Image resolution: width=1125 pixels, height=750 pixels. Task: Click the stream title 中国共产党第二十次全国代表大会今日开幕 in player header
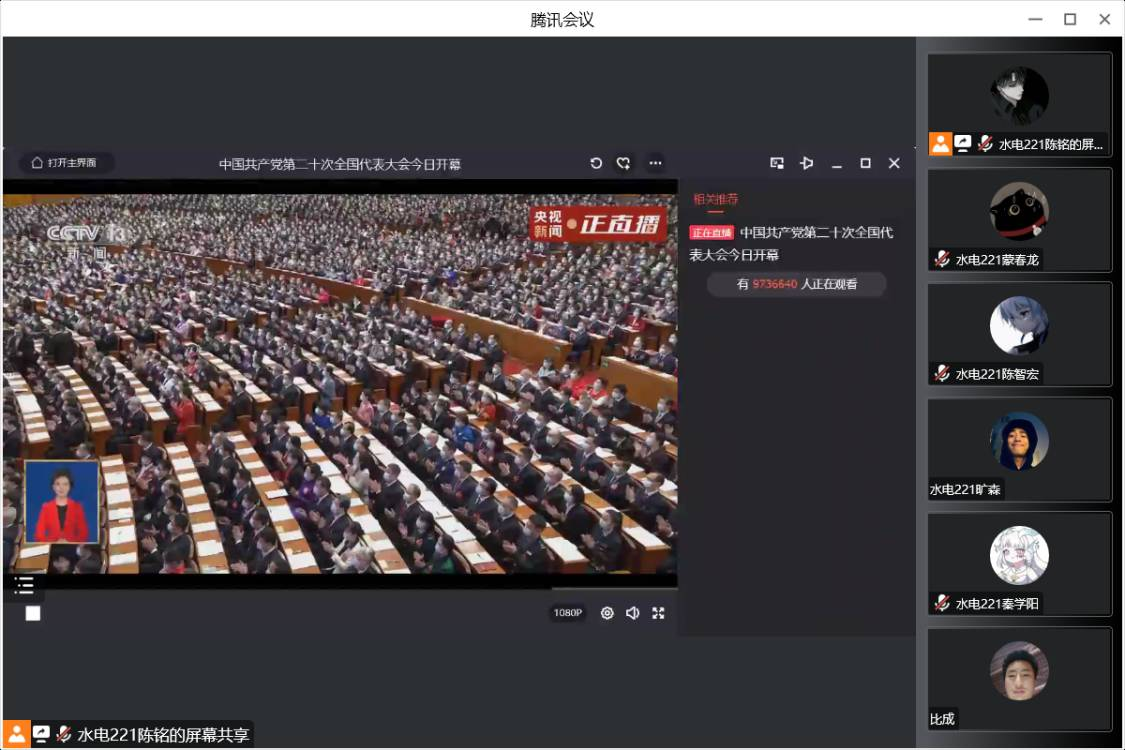[x=339, y=164]
